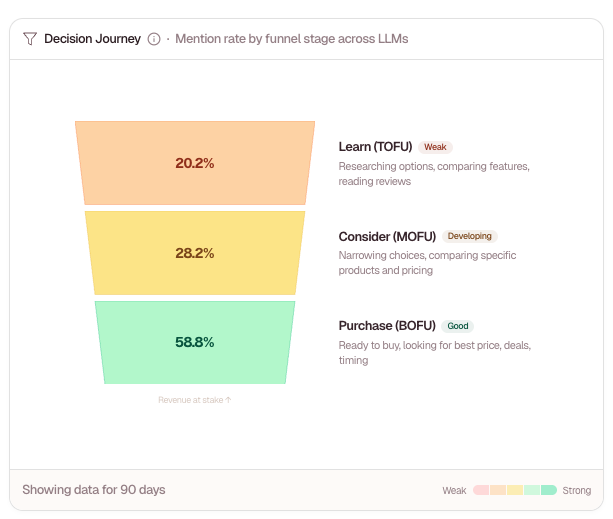Click the Mention rate by funnel stage subtitle
The image size is (613, 519).
[x=291, y=39]
